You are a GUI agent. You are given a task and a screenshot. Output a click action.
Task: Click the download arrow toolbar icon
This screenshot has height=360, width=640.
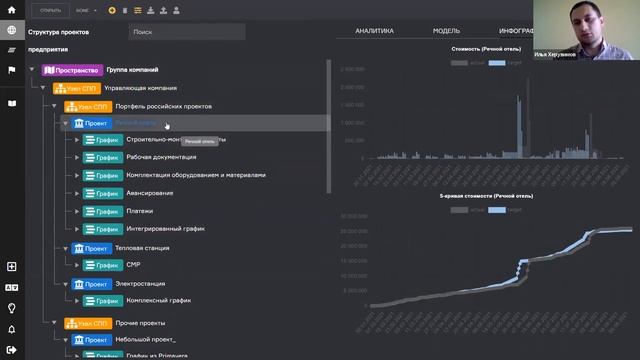[x=151, y=10]
